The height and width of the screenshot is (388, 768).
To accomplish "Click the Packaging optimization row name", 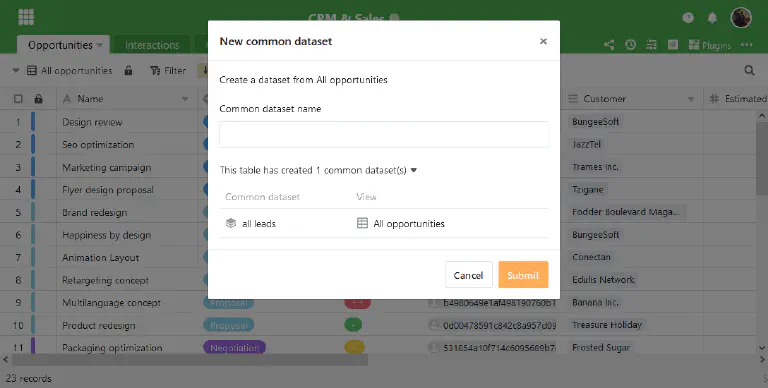I will (112, 348).
